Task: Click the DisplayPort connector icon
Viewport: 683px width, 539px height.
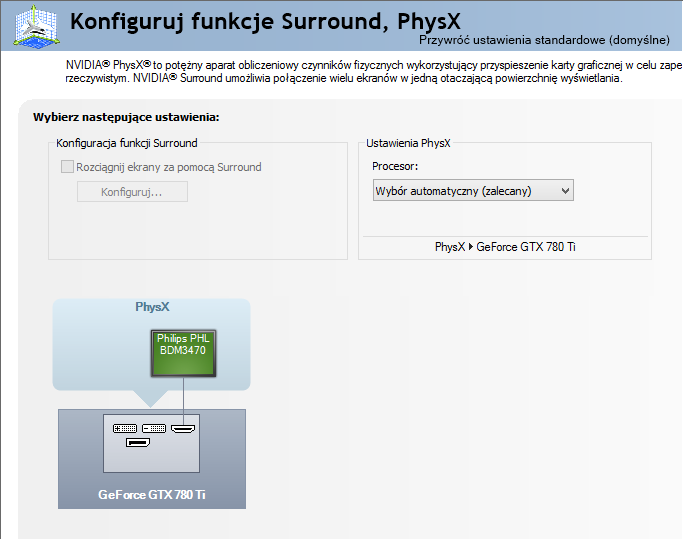Action: pos(138,443)
